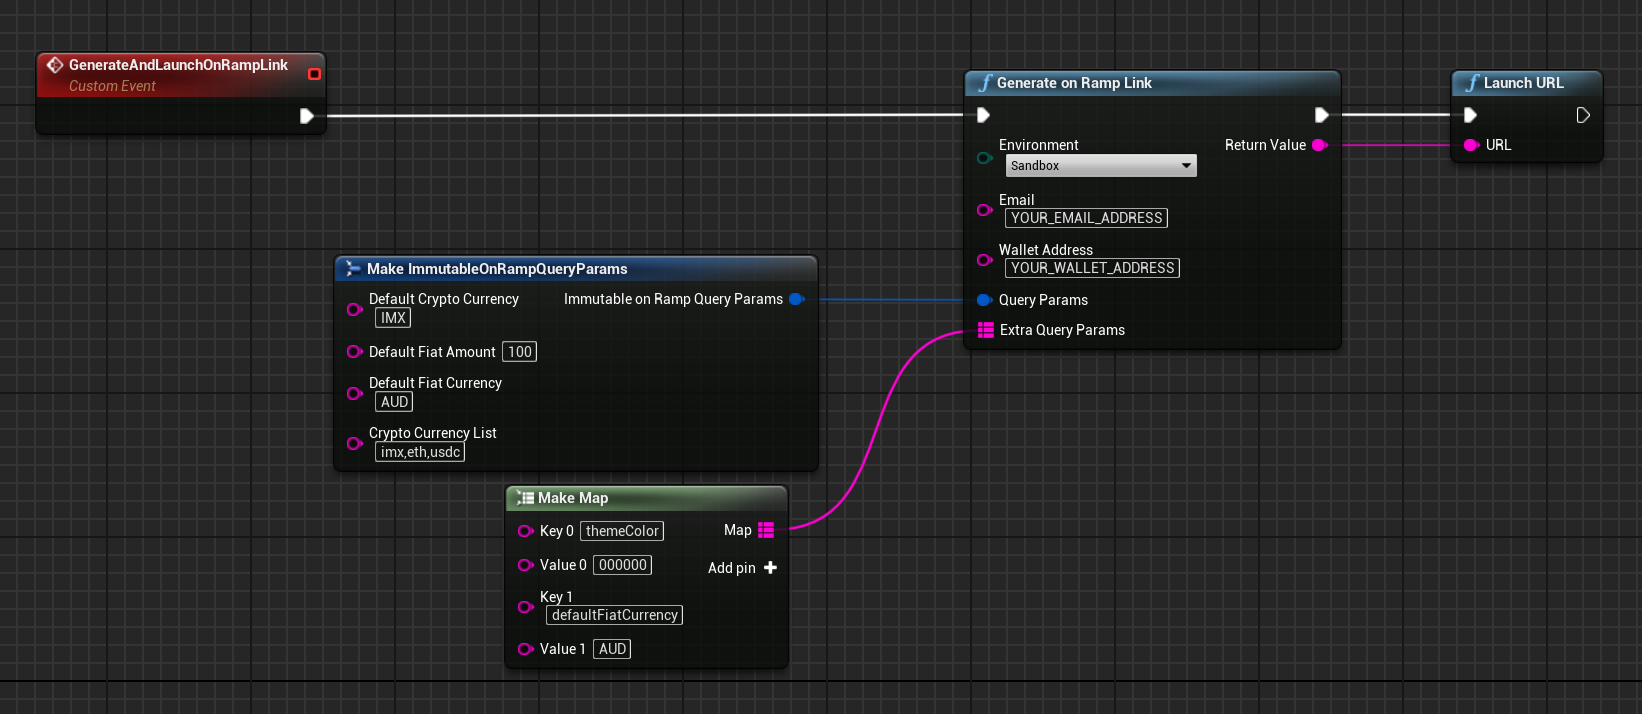Click the Default Crypto Currency input pin
The width and height of the screenshot is (1642, 714).
click(x=354, y=310)
